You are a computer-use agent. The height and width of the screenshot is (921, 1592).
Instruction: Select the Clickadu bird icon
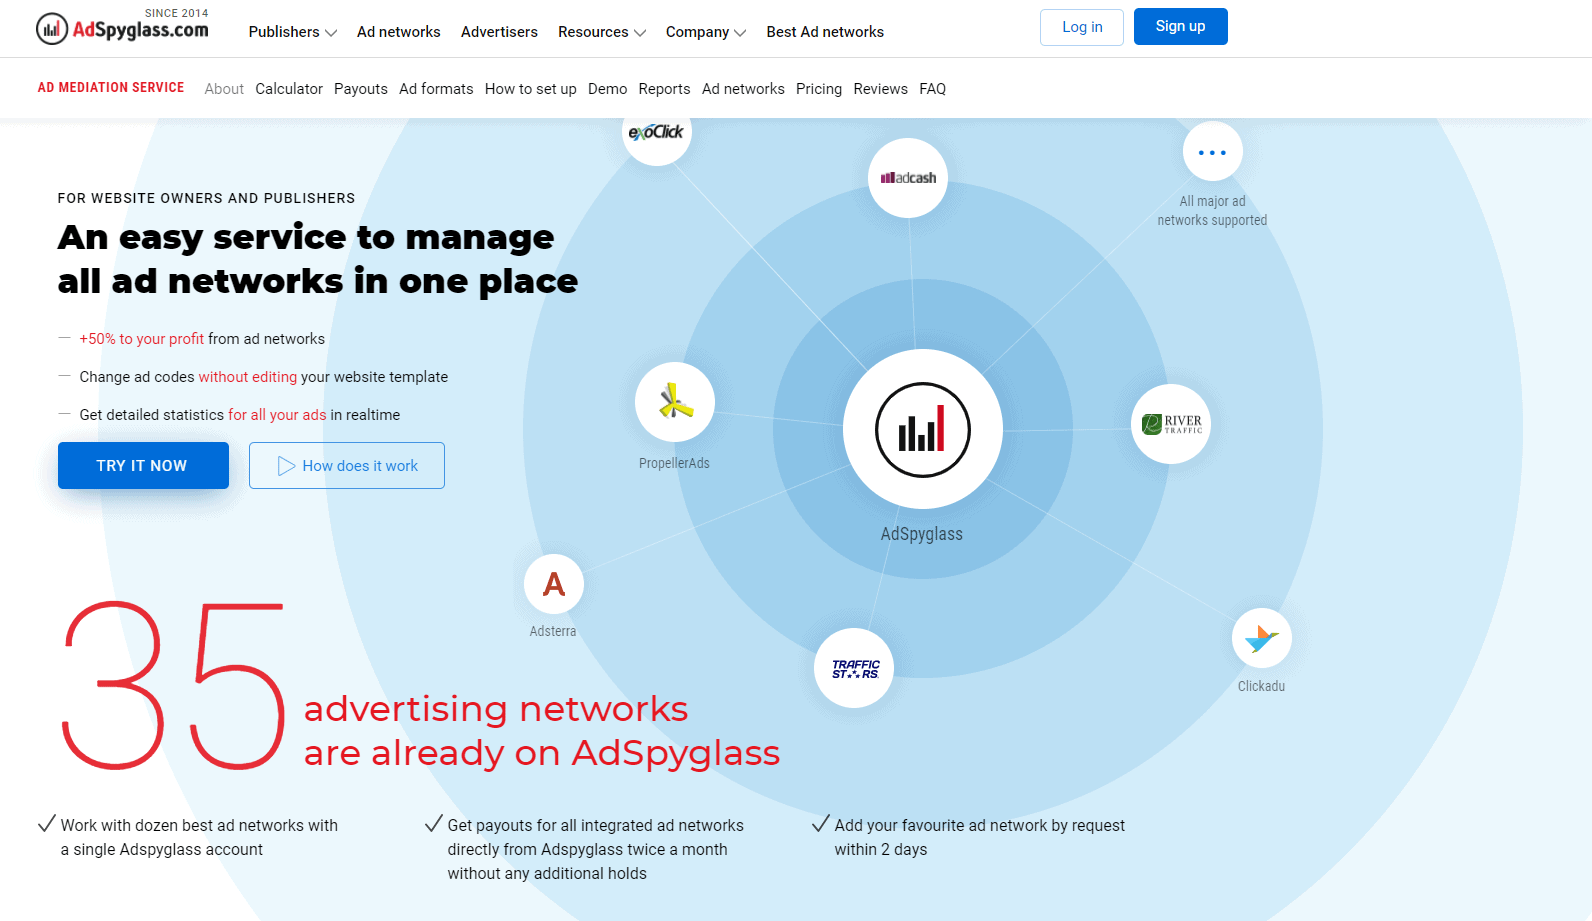[1262, 638]
